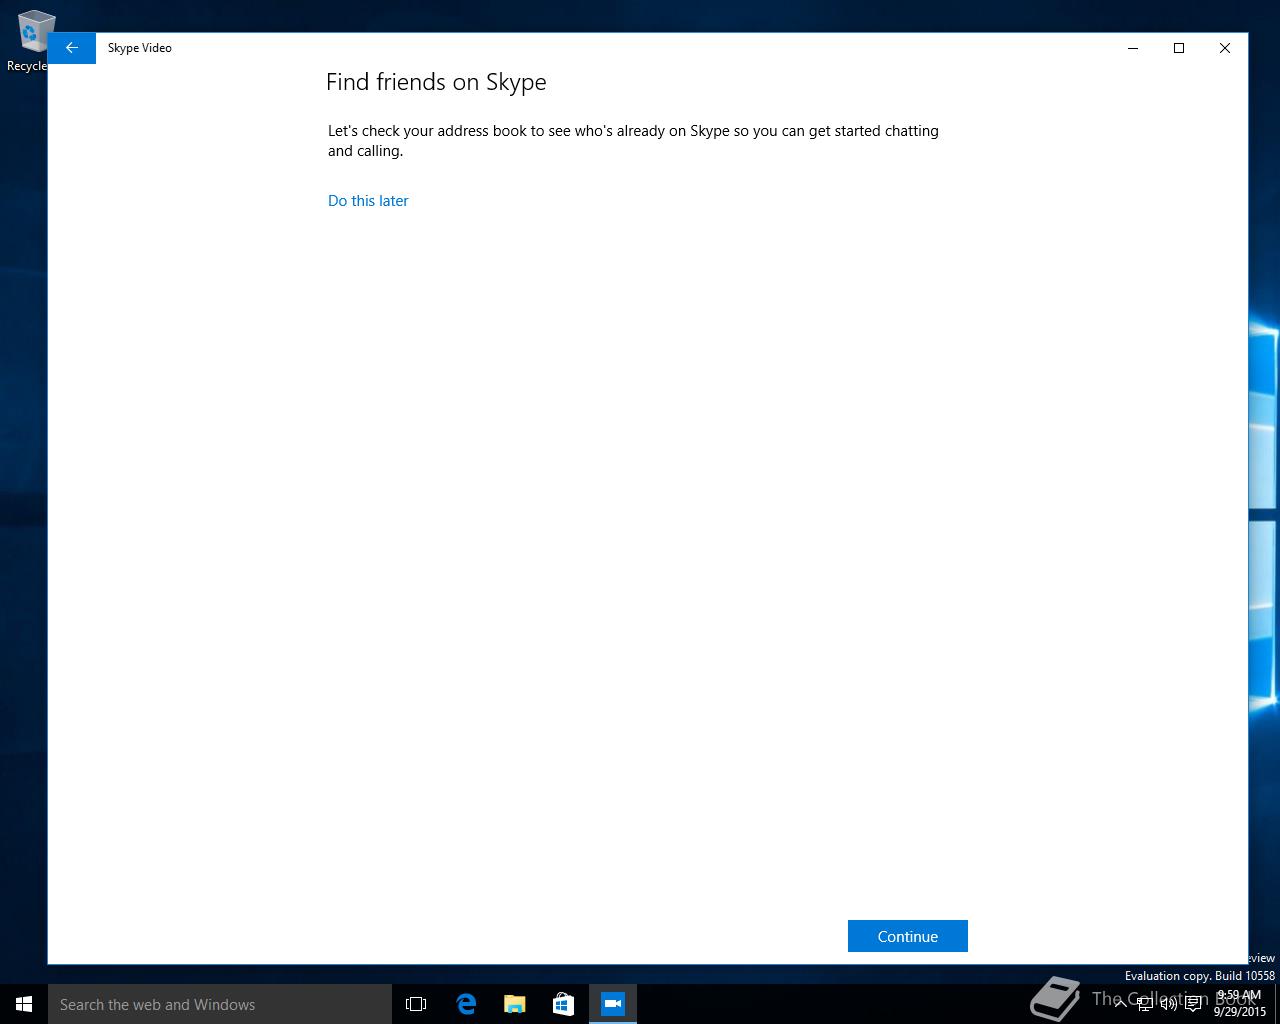Open the taskbar clock and date

[1239, 1004]
